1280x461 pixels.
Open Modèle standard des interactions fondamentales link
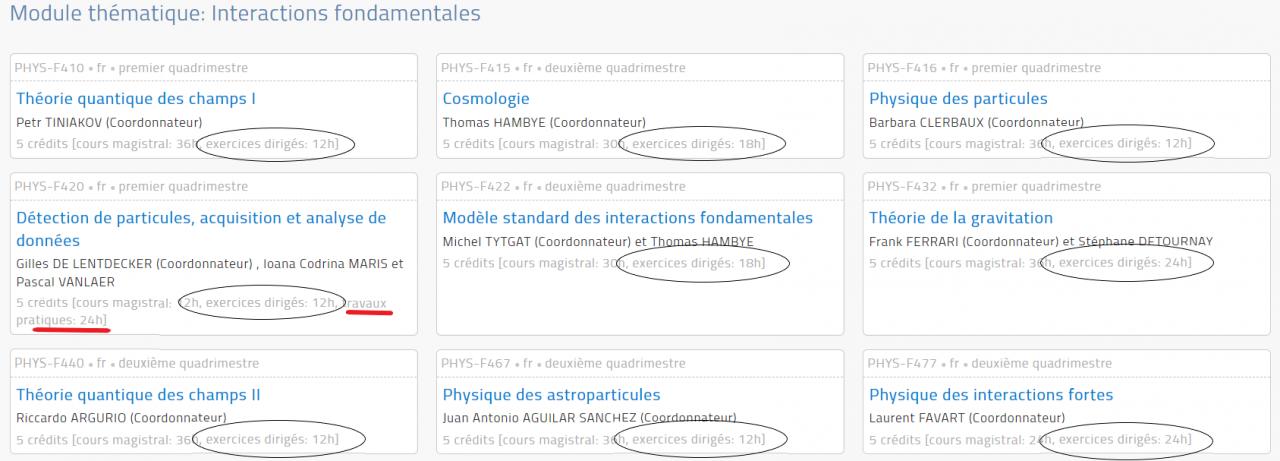[627, 218]
